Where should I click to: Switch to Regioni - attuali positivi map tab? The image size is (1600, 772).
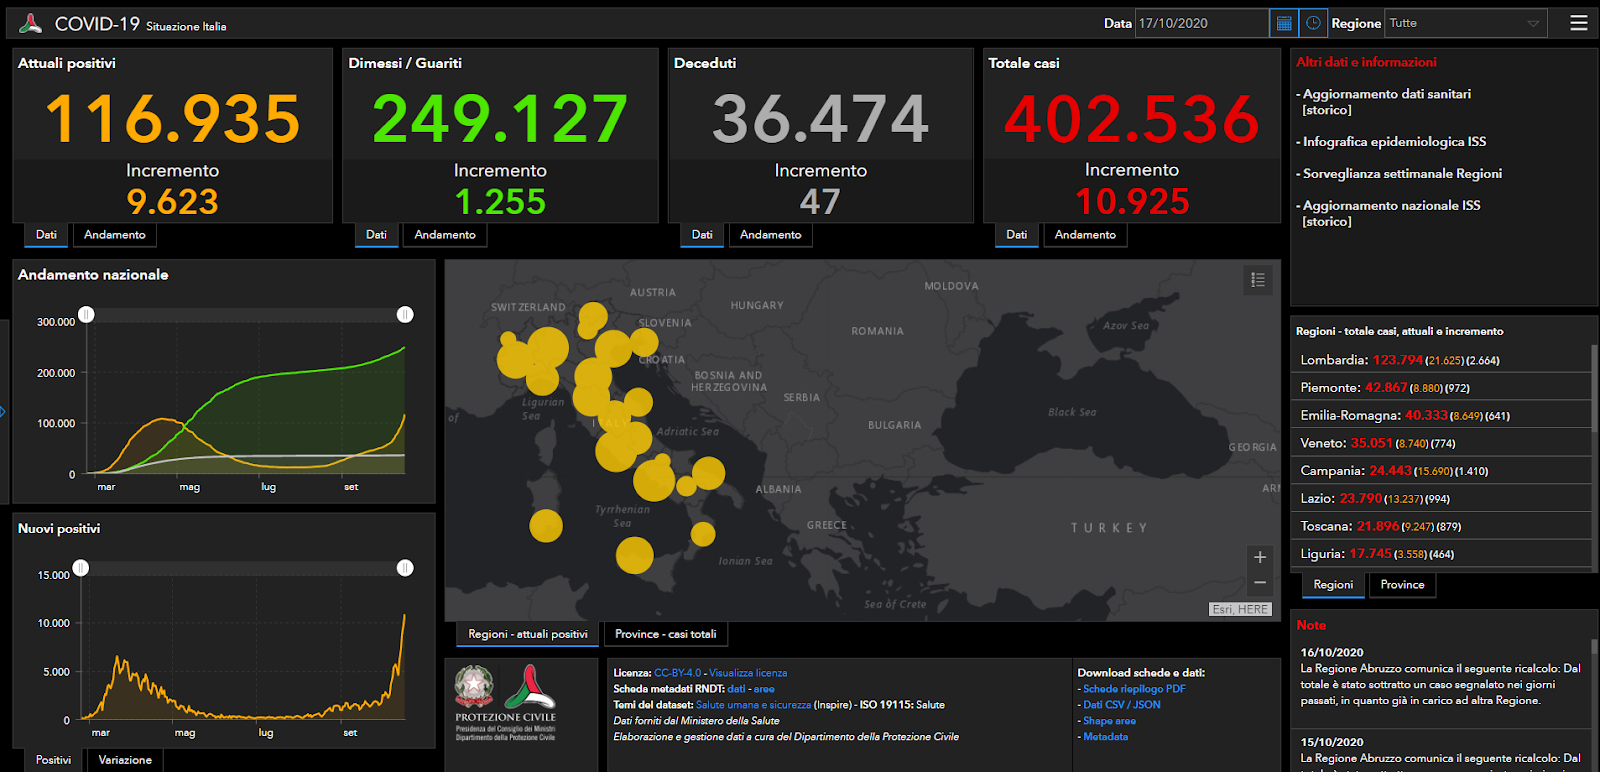(528, 634)
